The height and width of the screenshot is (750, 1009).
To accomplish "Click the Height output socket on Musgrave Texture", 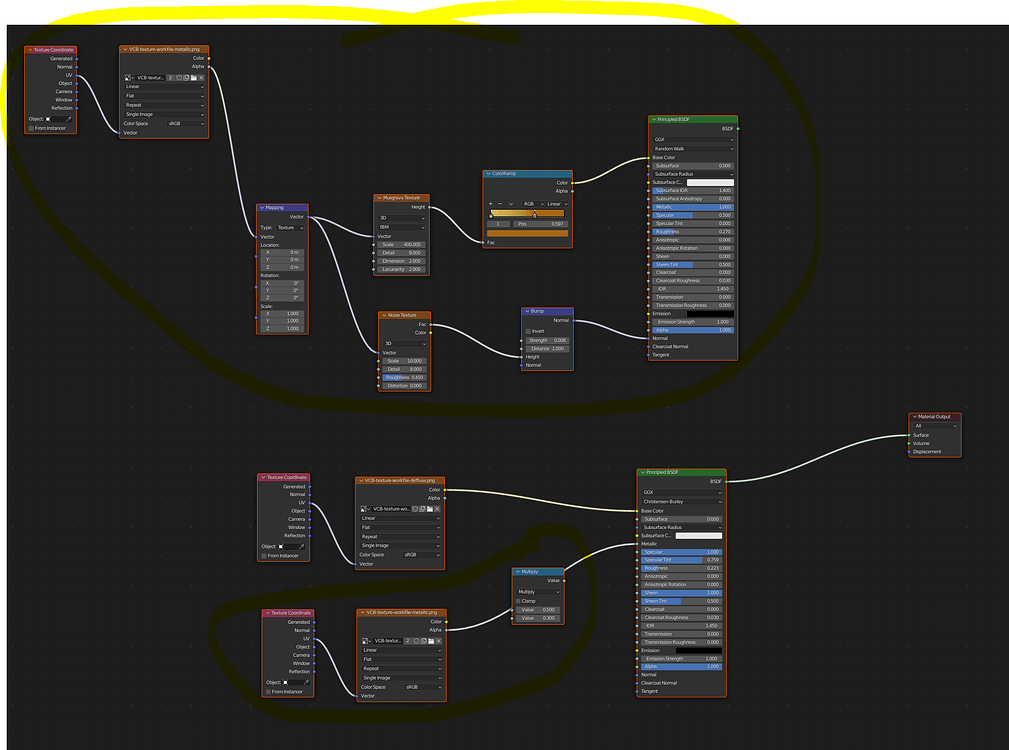I will point(430,207).
